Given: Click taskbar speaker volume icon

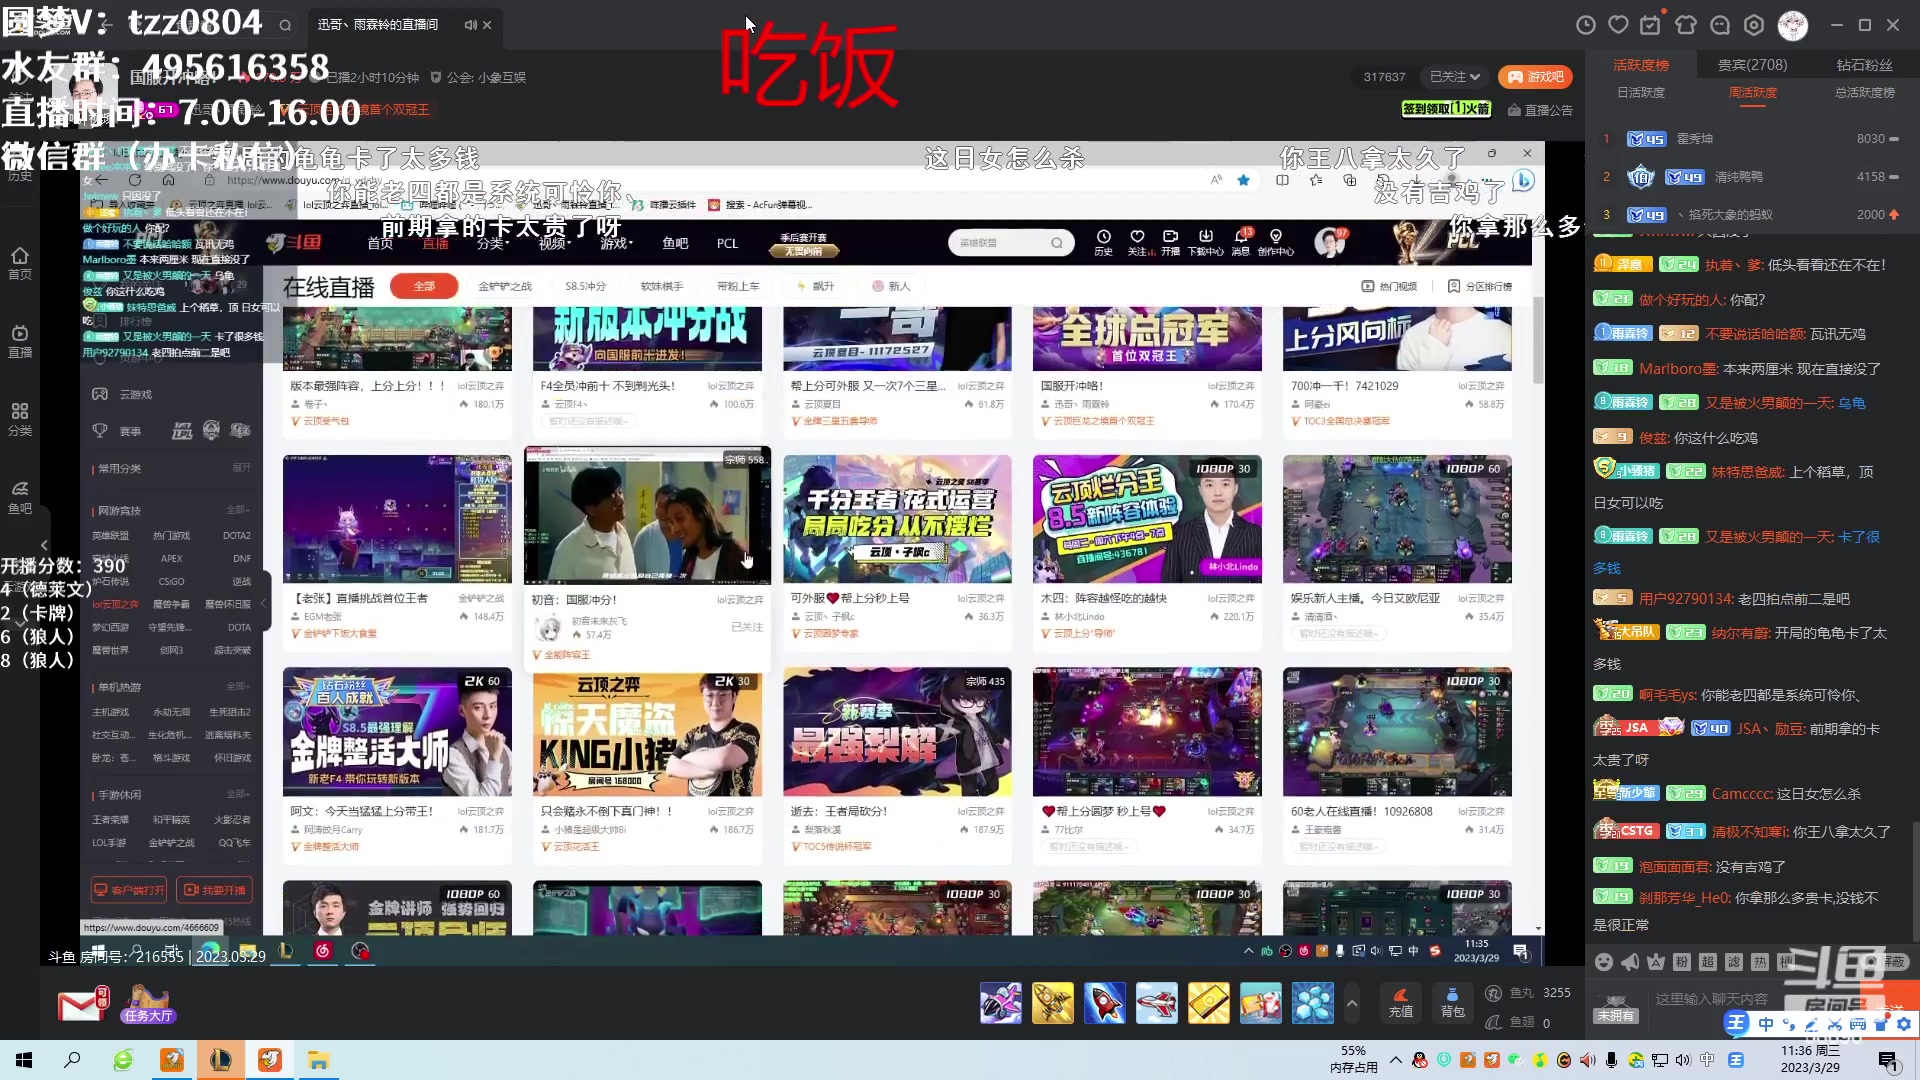Looking at the screenshot, I should tap(1683, 1060).
